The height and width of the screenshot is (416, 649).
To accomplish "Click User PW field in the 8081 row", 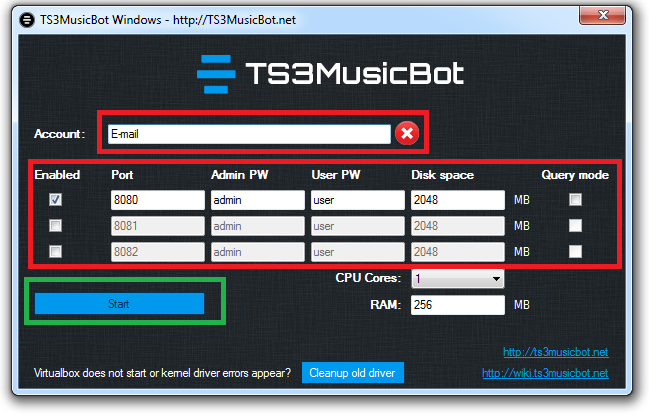I will tap(358, 226).
